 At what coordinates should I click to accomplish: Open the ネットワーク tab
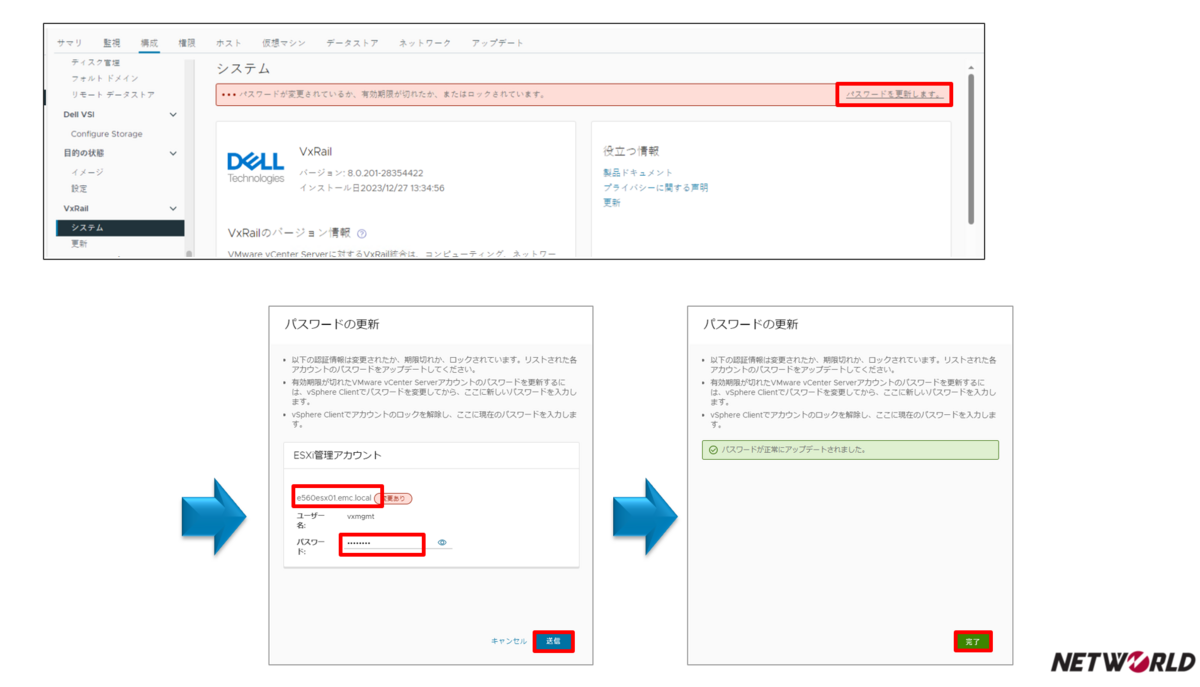(424, 43)
